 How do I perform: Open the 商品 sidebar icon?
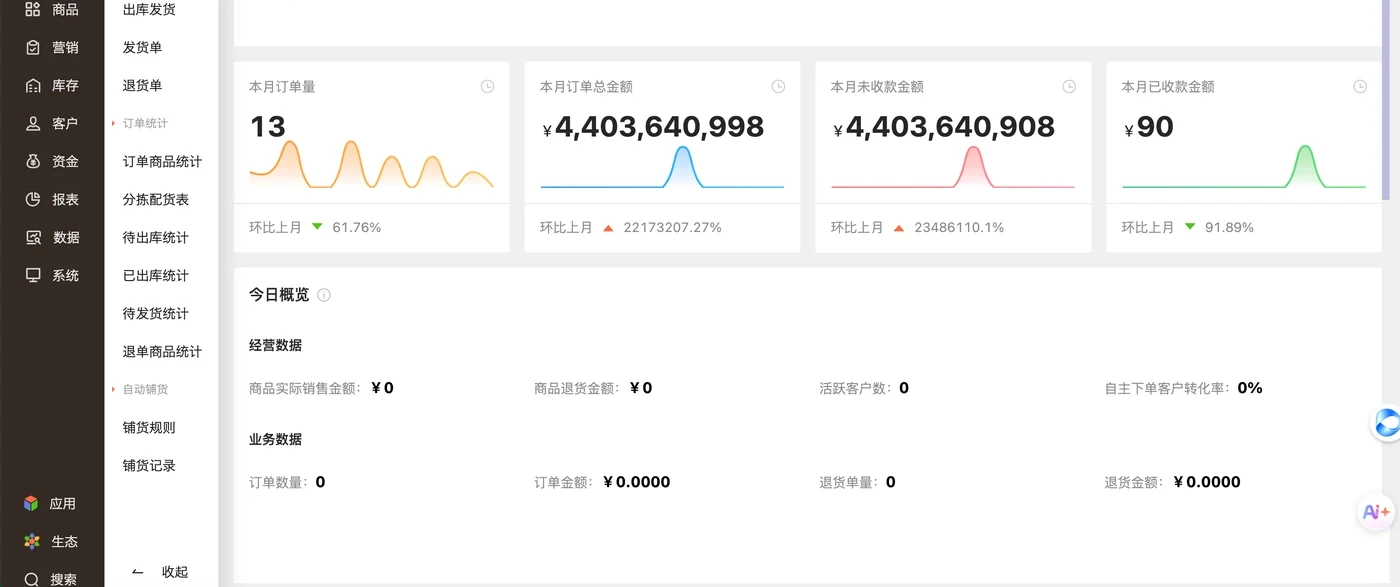33,9
